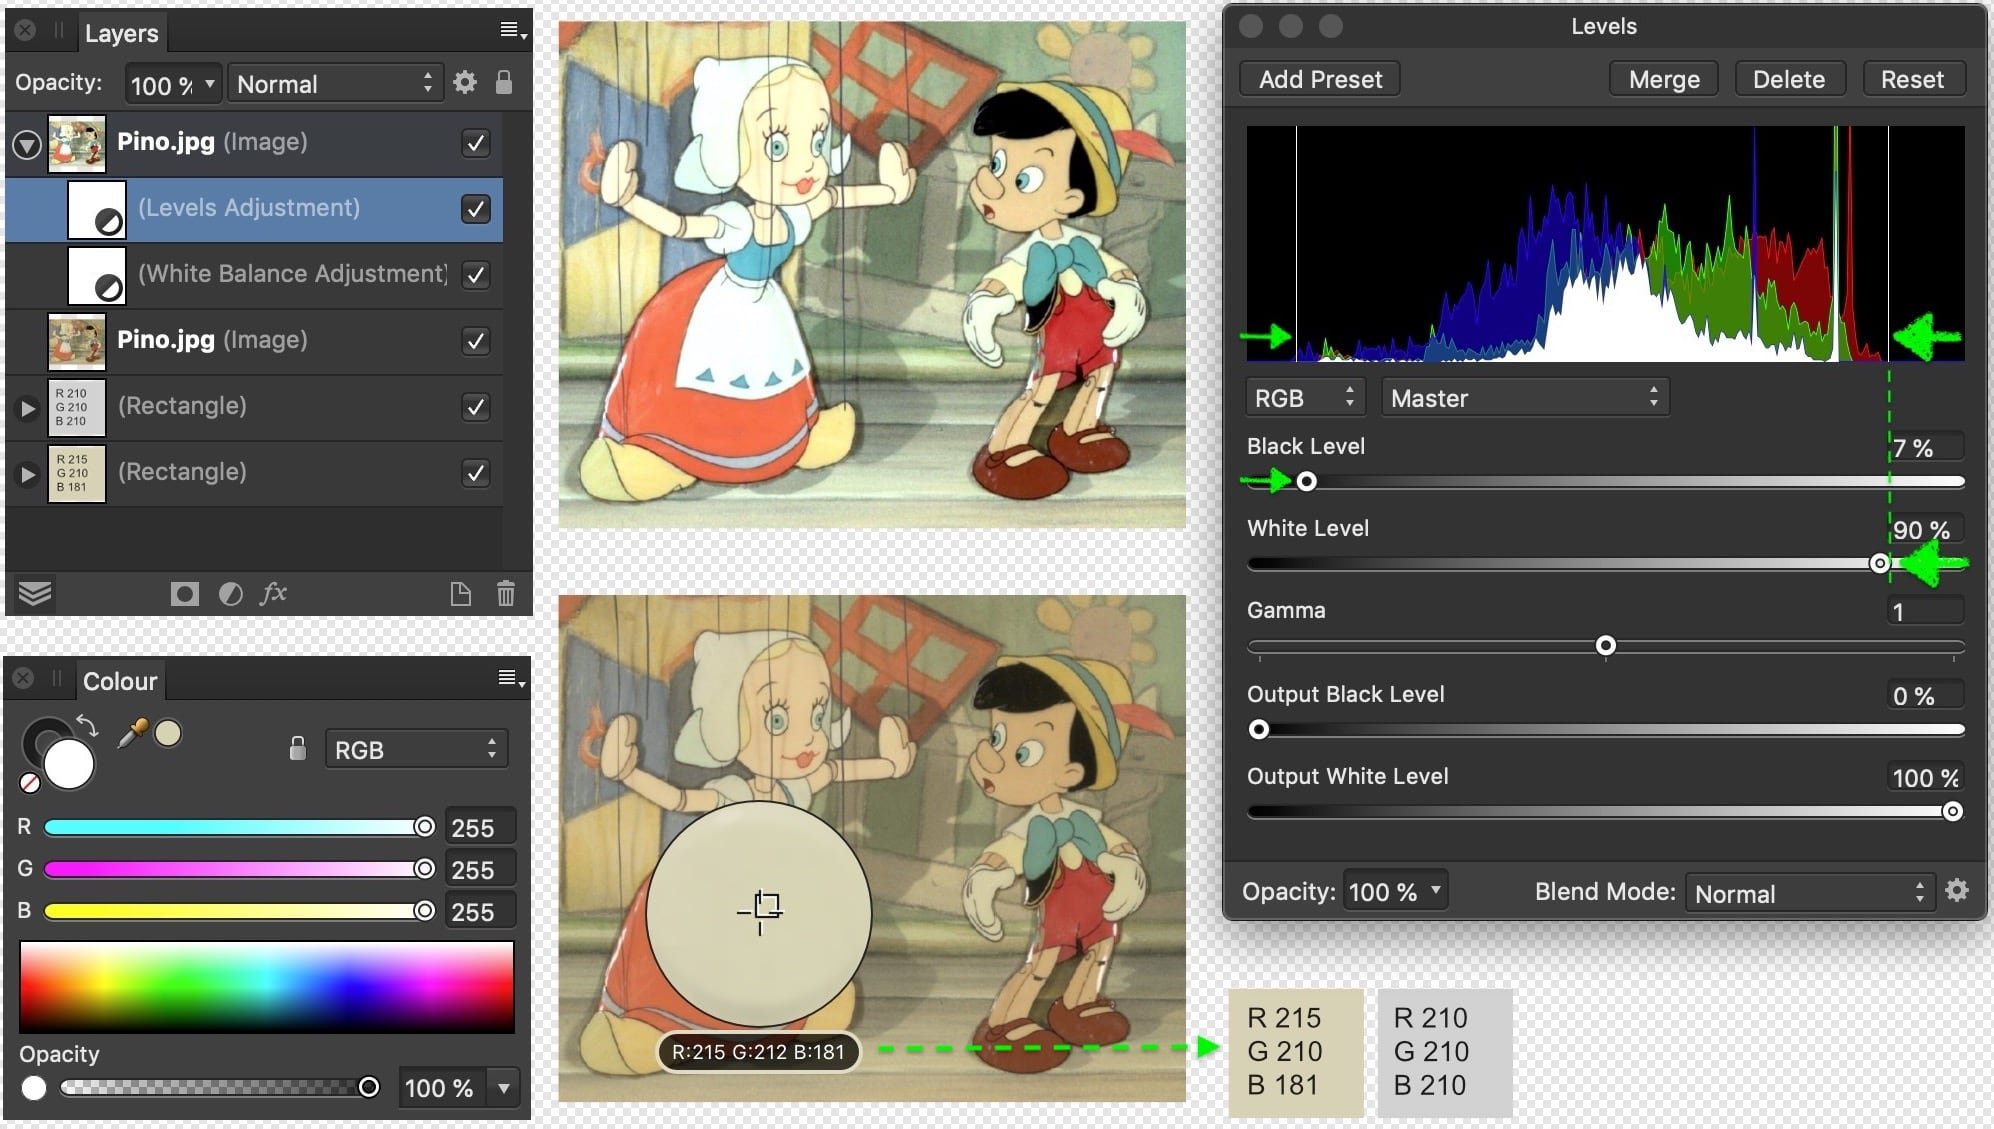
Task: Swap stroke and fill colours
Action: point(87,725)
